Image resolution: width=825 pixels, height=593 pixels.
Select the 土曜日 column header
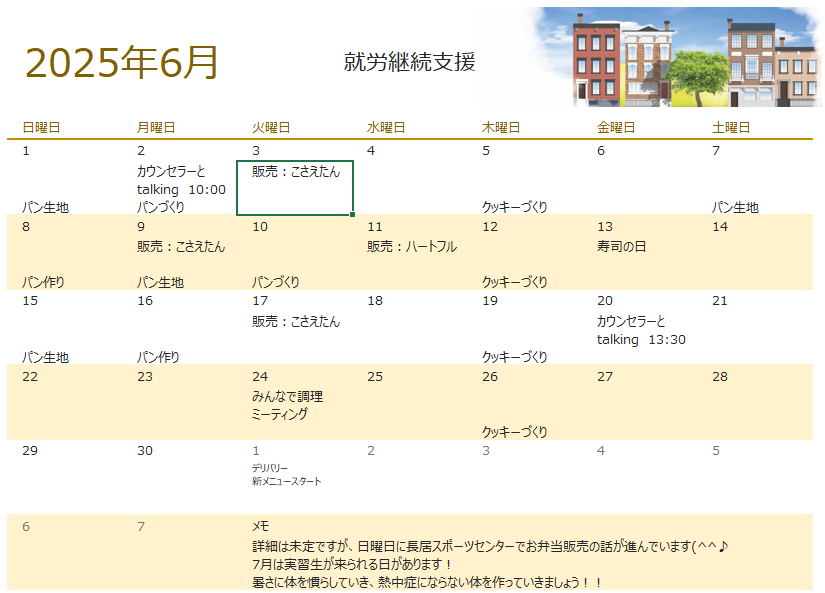[x=731, y=127]
